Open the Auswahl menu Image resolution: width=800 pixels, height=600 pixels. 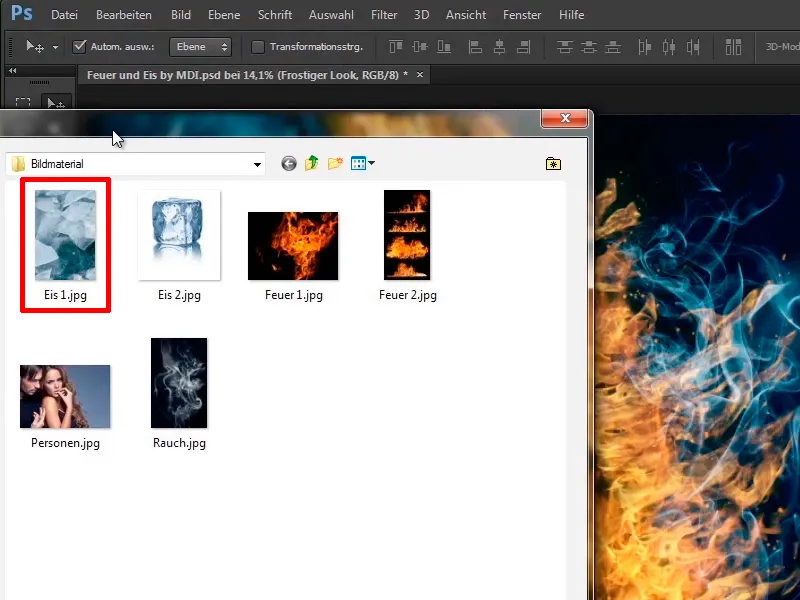[x=331, y=15]
